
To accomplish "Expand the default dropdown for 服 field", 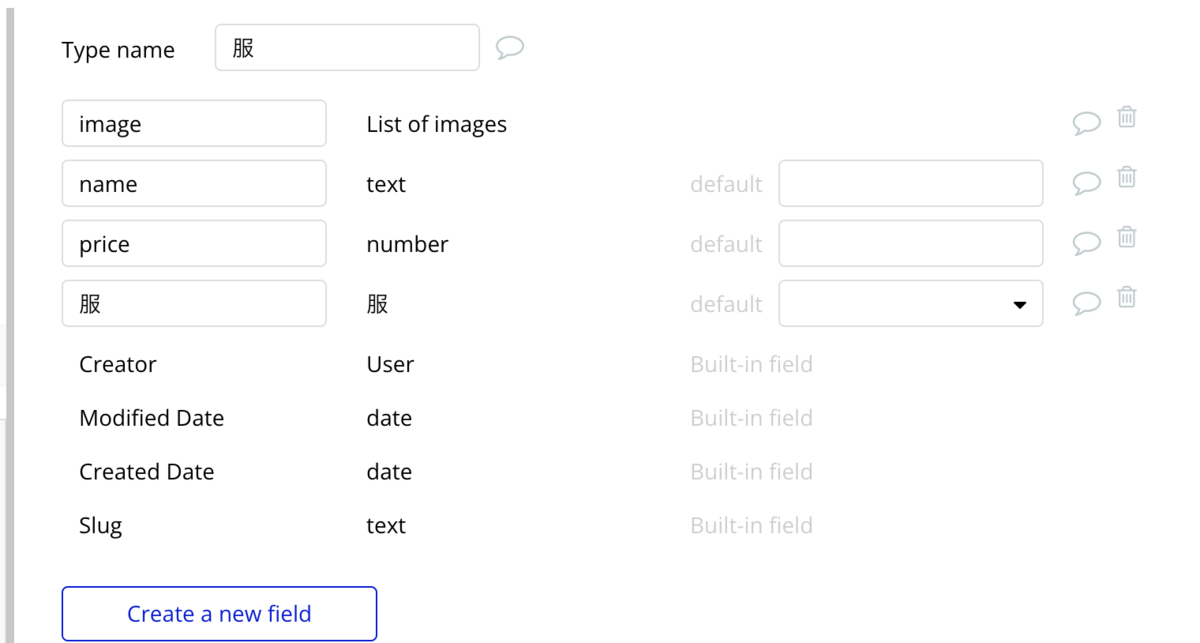I will (911, 303).
